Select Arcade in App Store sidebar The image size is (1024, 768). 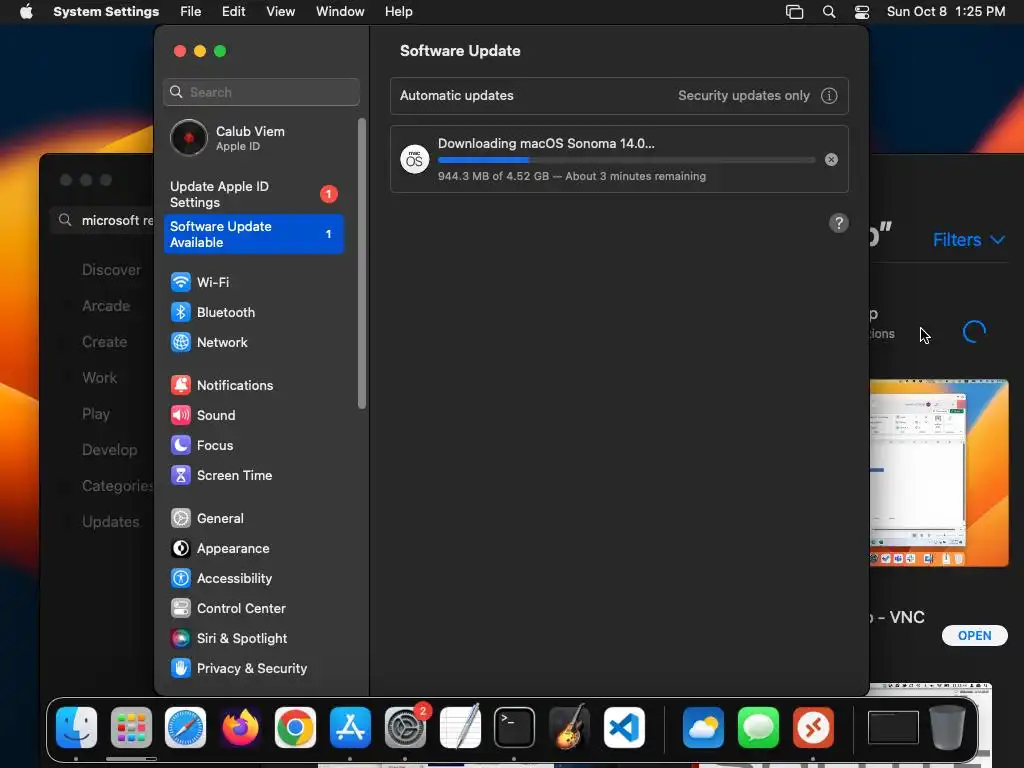(x=106, y=306)
